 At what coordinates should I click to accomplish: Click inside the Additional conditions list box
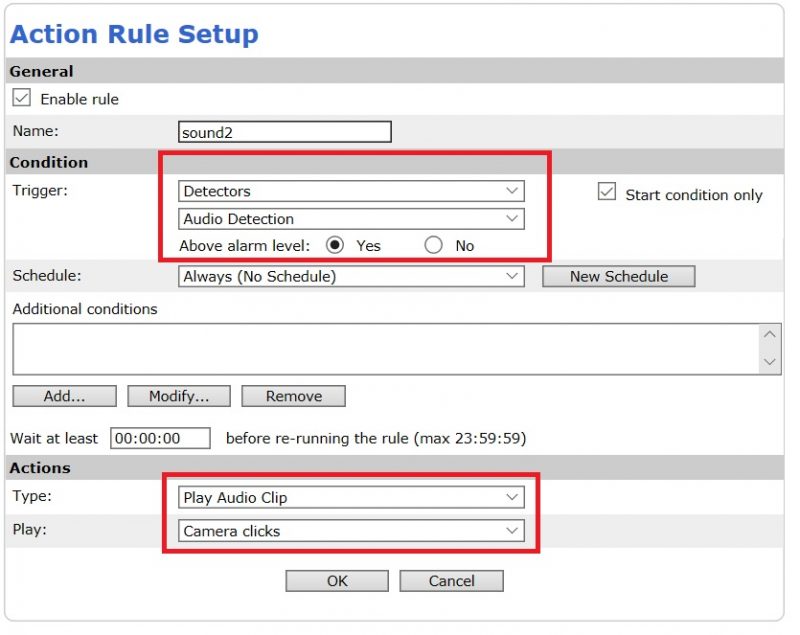click(386, 349)
